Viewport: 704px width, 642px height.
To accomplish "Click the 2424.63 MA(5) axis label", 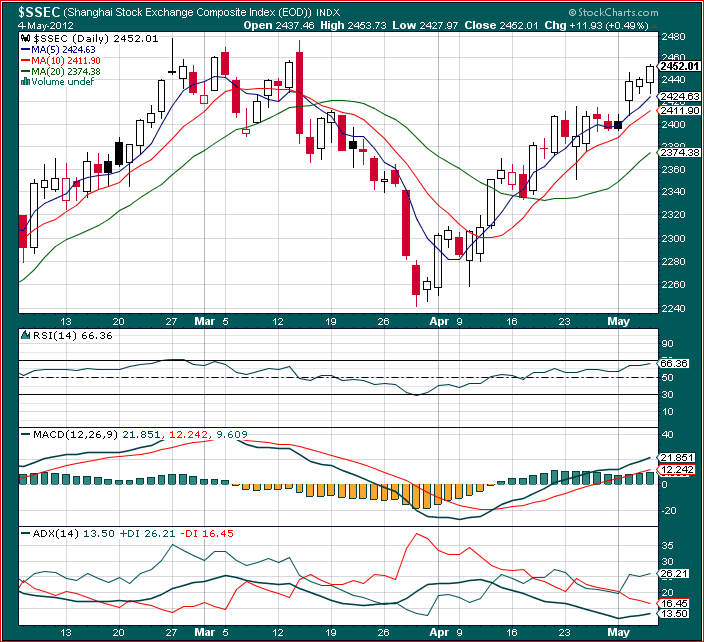I will [x=681, y=97].
